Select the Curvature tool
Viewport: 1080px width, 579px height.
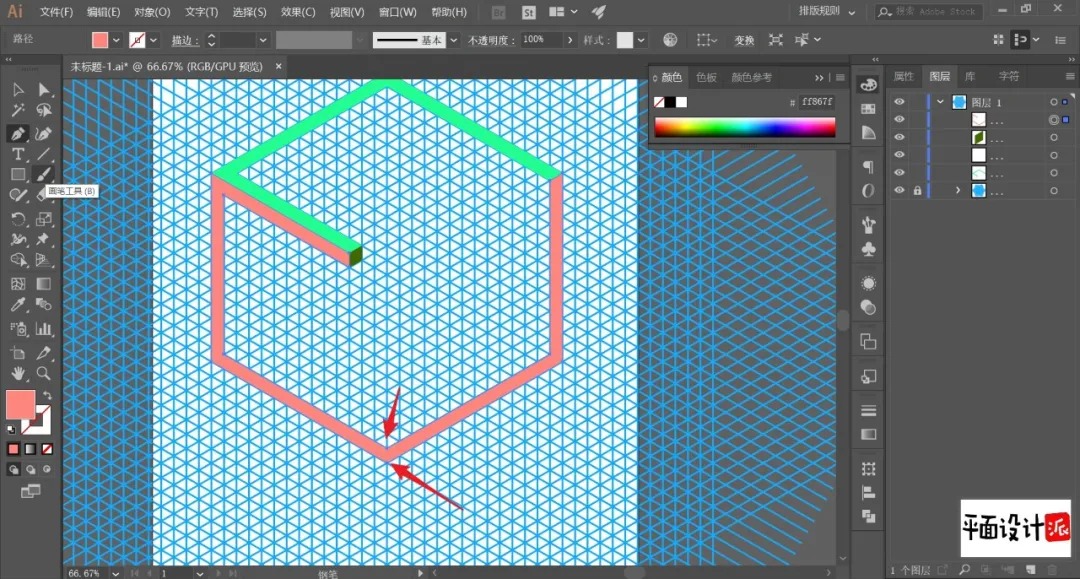click(x=44, y=134)
